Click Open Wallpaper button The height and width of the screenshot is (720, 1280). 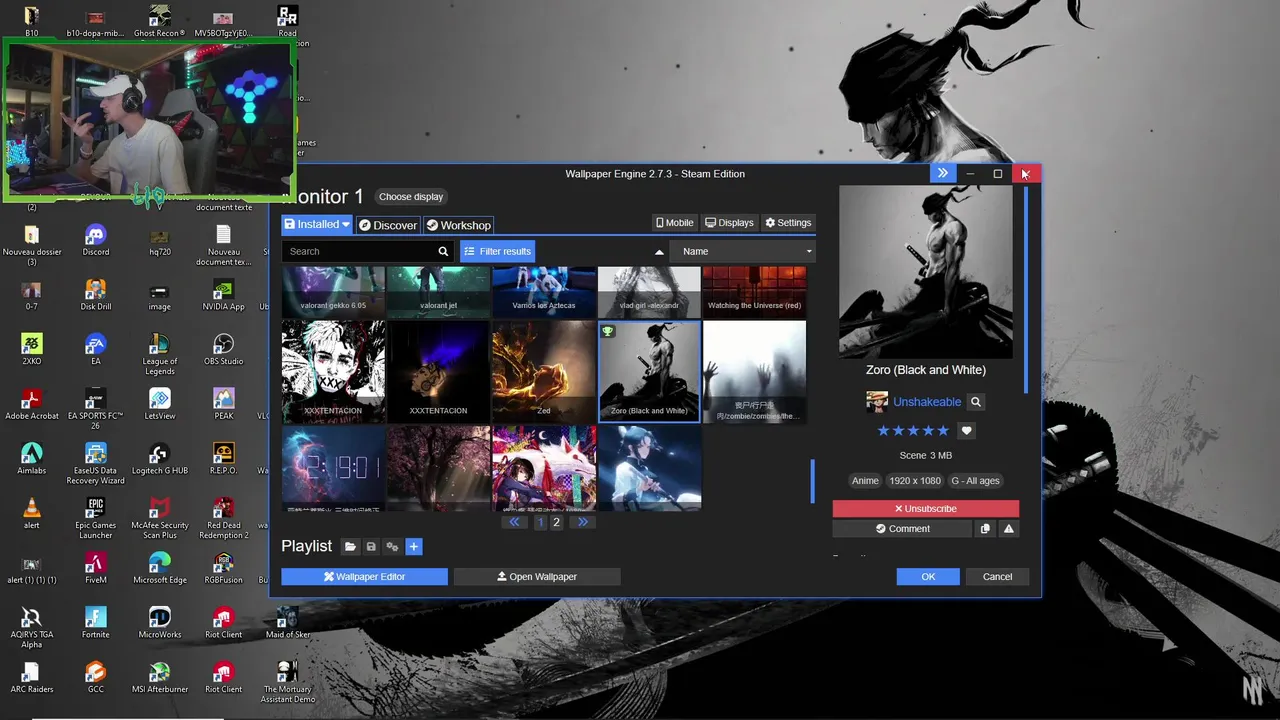537,577
